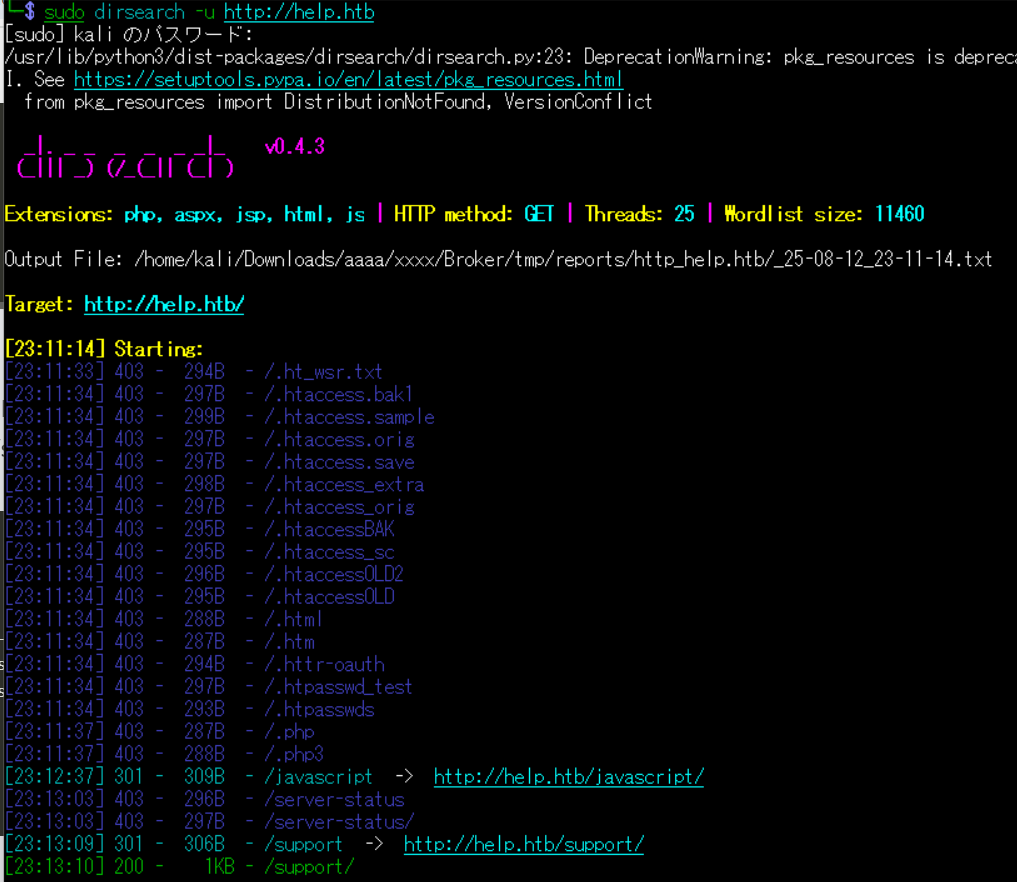The height and width of the screenshot is (882, 1017).
Task: Open the http://help.htb/support/ redirect link
Action: (523, 845)
